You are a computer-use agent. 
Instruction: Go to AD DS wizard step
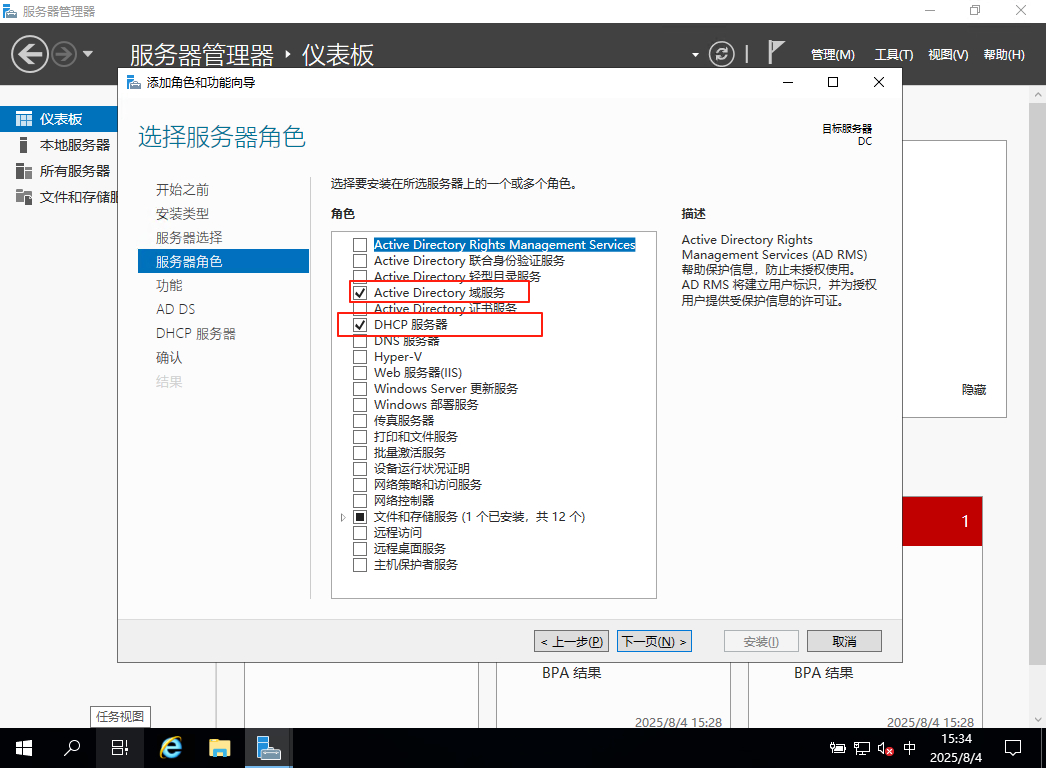coord(175,310)
